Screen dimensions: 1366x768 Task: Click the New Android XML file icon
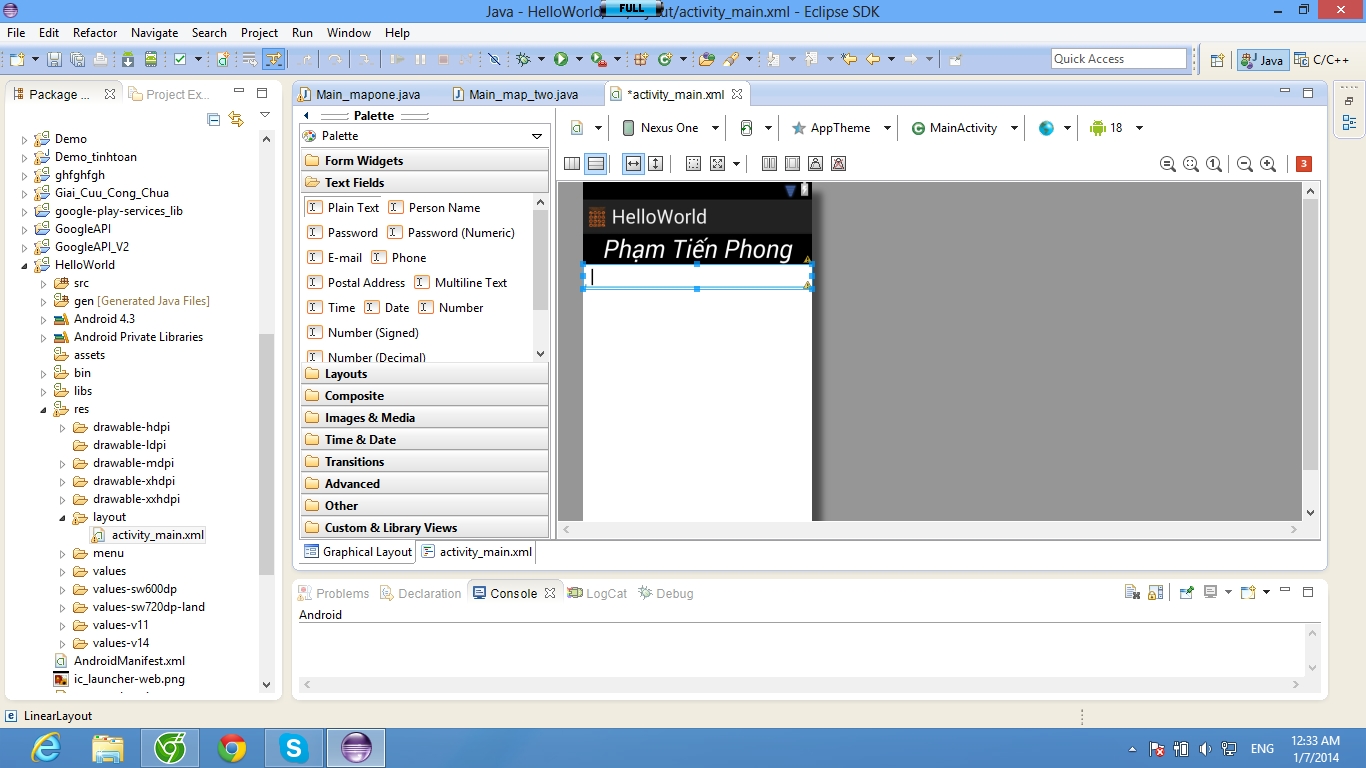(222, 59)
